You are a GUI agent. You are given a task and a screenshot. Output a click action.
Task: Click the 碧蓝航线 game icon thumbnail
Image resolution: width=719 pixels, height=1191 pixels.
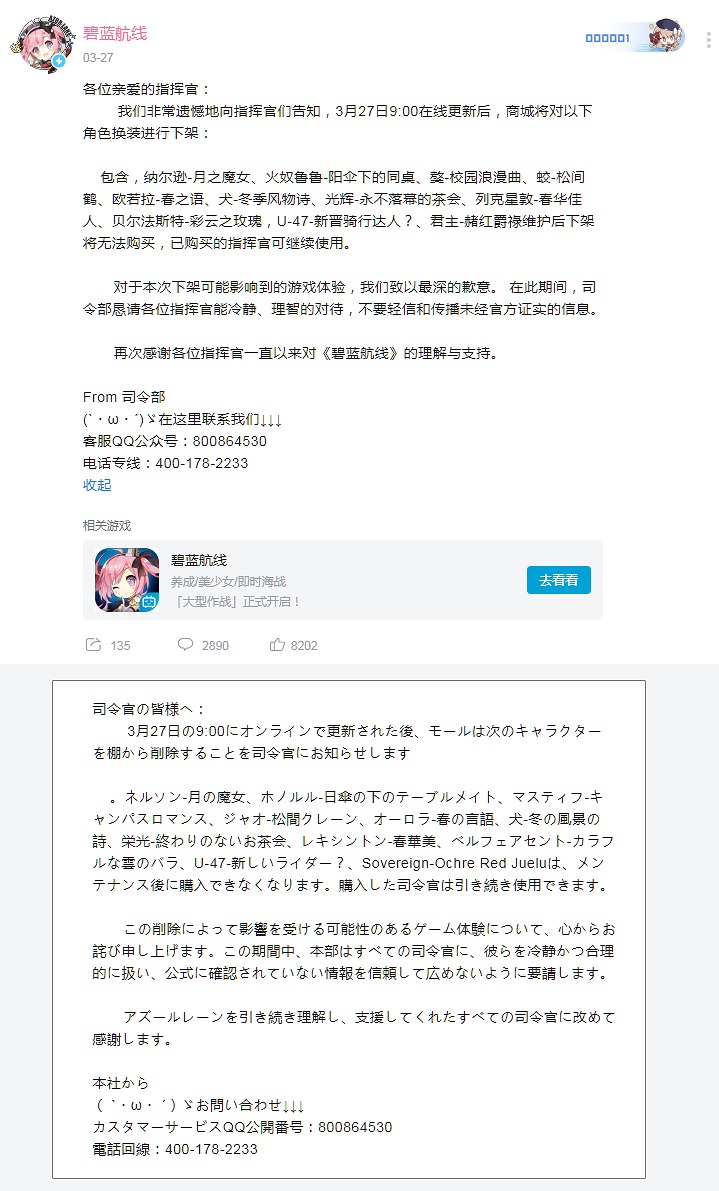(127, 580)
